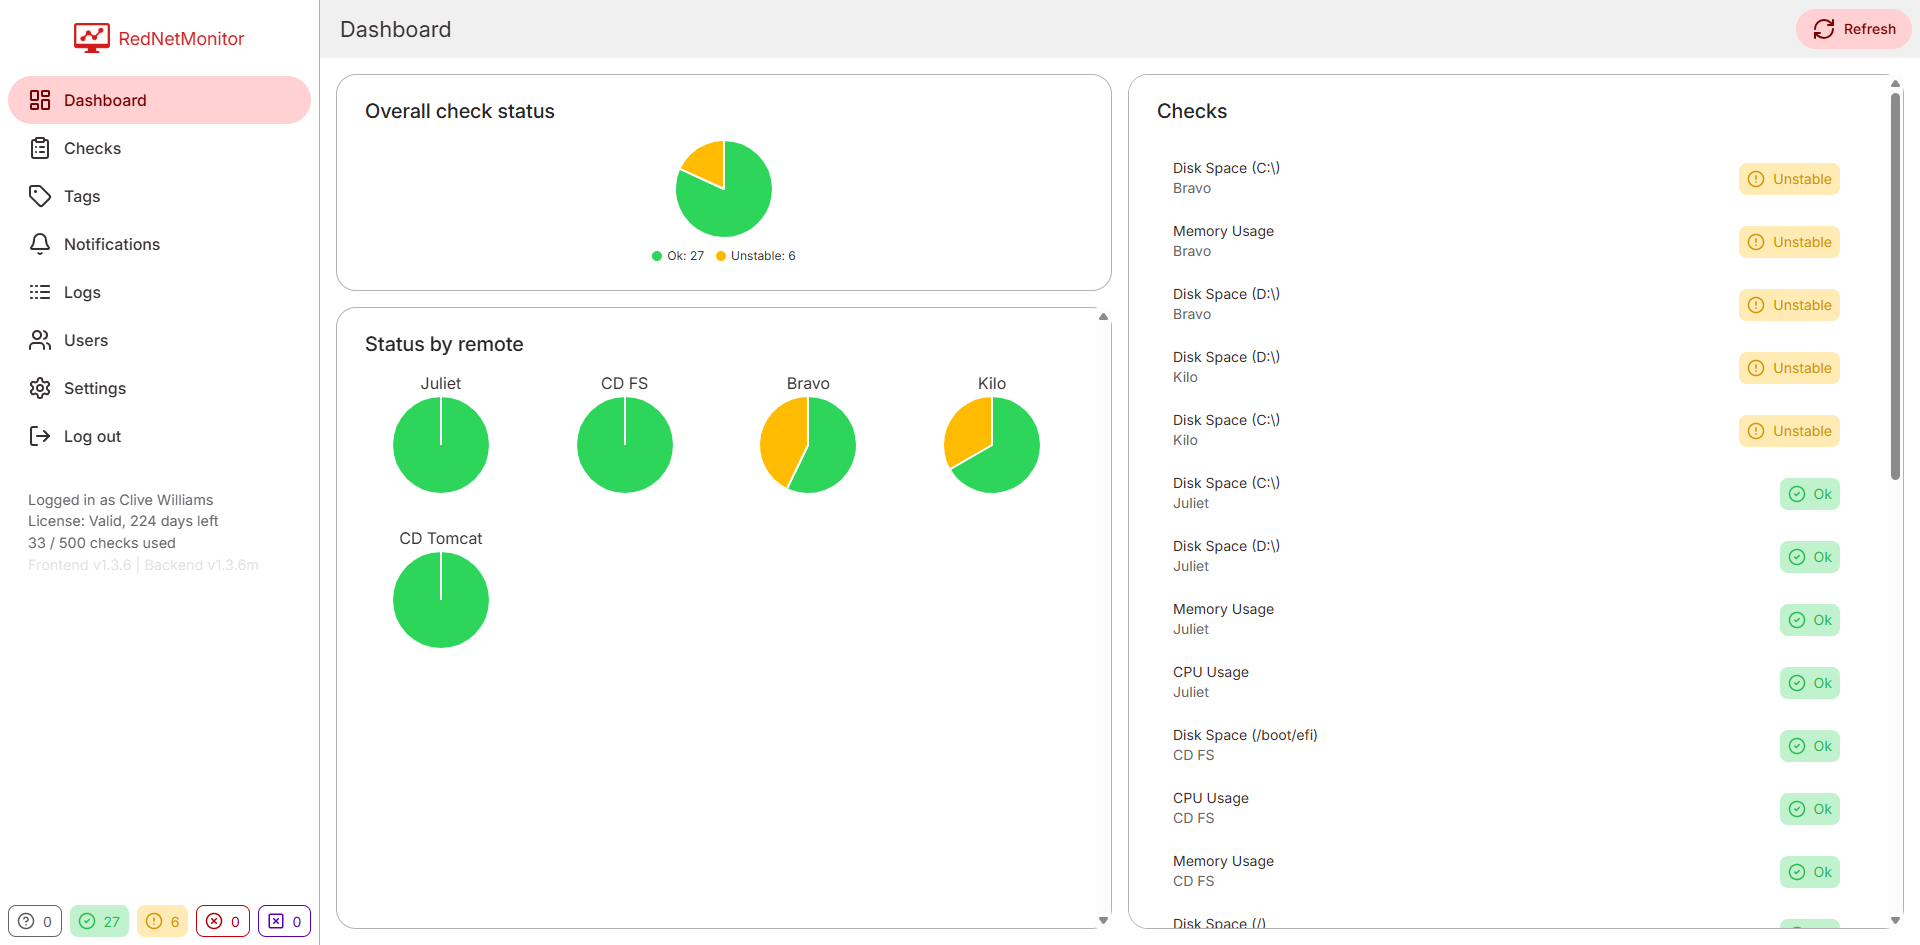Click Ok badge for Disk Space (C:\) Juliet
The image size is (1920, 945).
[1810, 494]
